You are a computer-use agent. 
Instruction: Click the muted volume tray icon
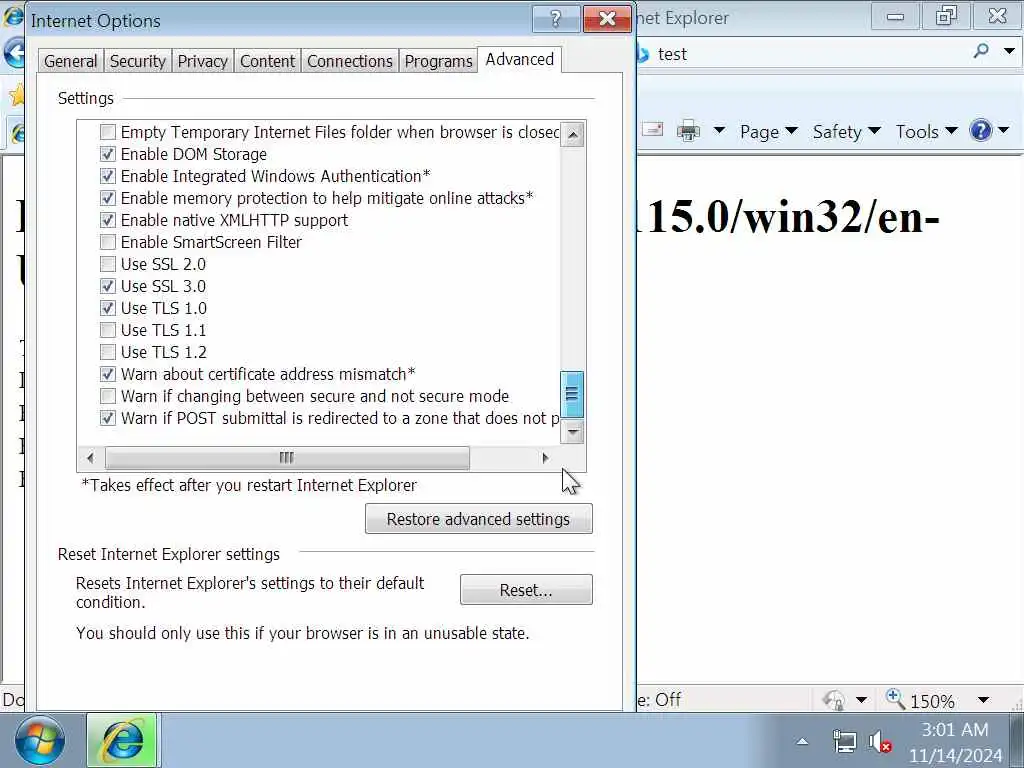tap(880, 742)
